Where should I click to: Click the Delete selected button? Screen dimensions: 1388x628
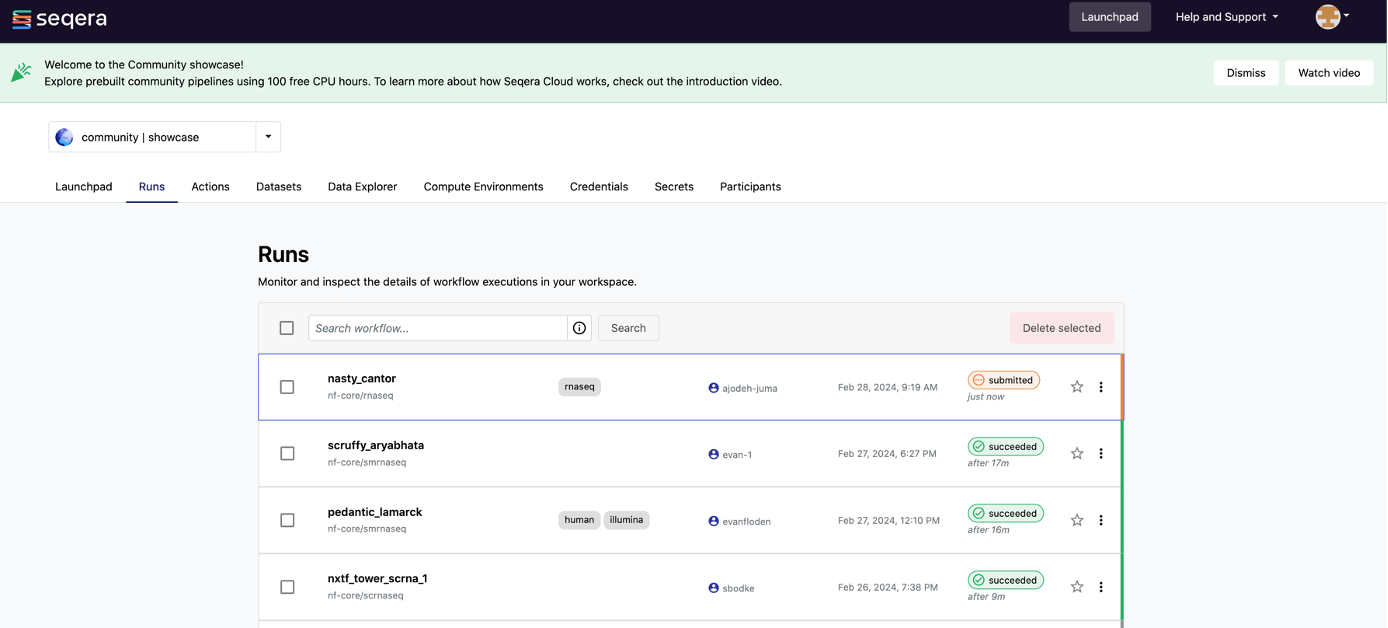[1061, 328]
